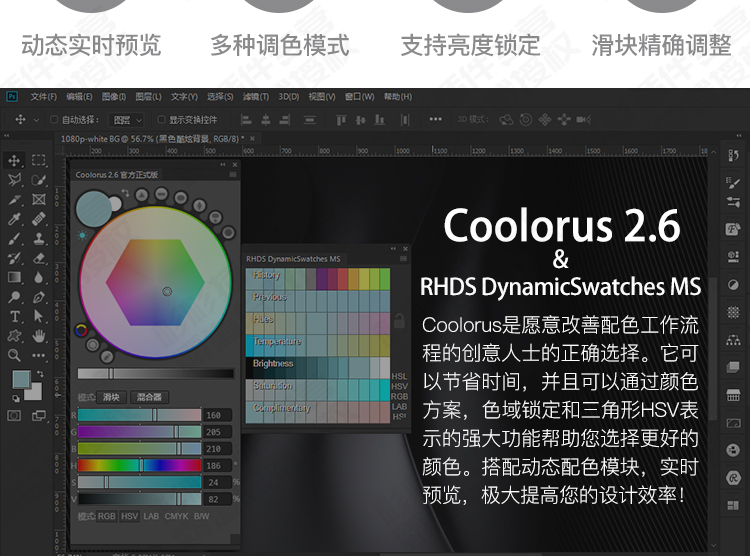Screen dimensions: 750x556
Task: Open the 滤镜(T) menu
Action: click(x=255, y=97)
